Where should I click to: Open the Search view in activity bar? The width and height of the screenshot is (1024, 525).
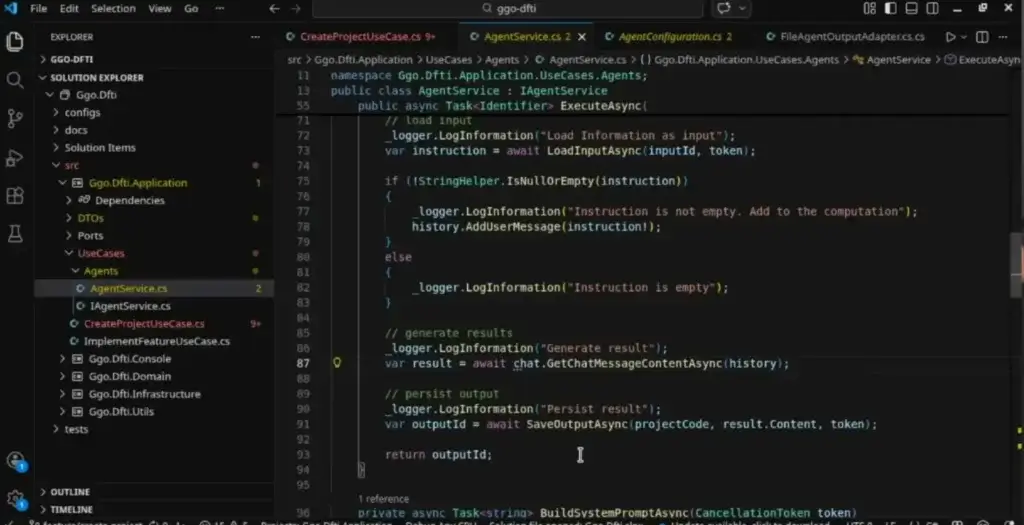15,80
